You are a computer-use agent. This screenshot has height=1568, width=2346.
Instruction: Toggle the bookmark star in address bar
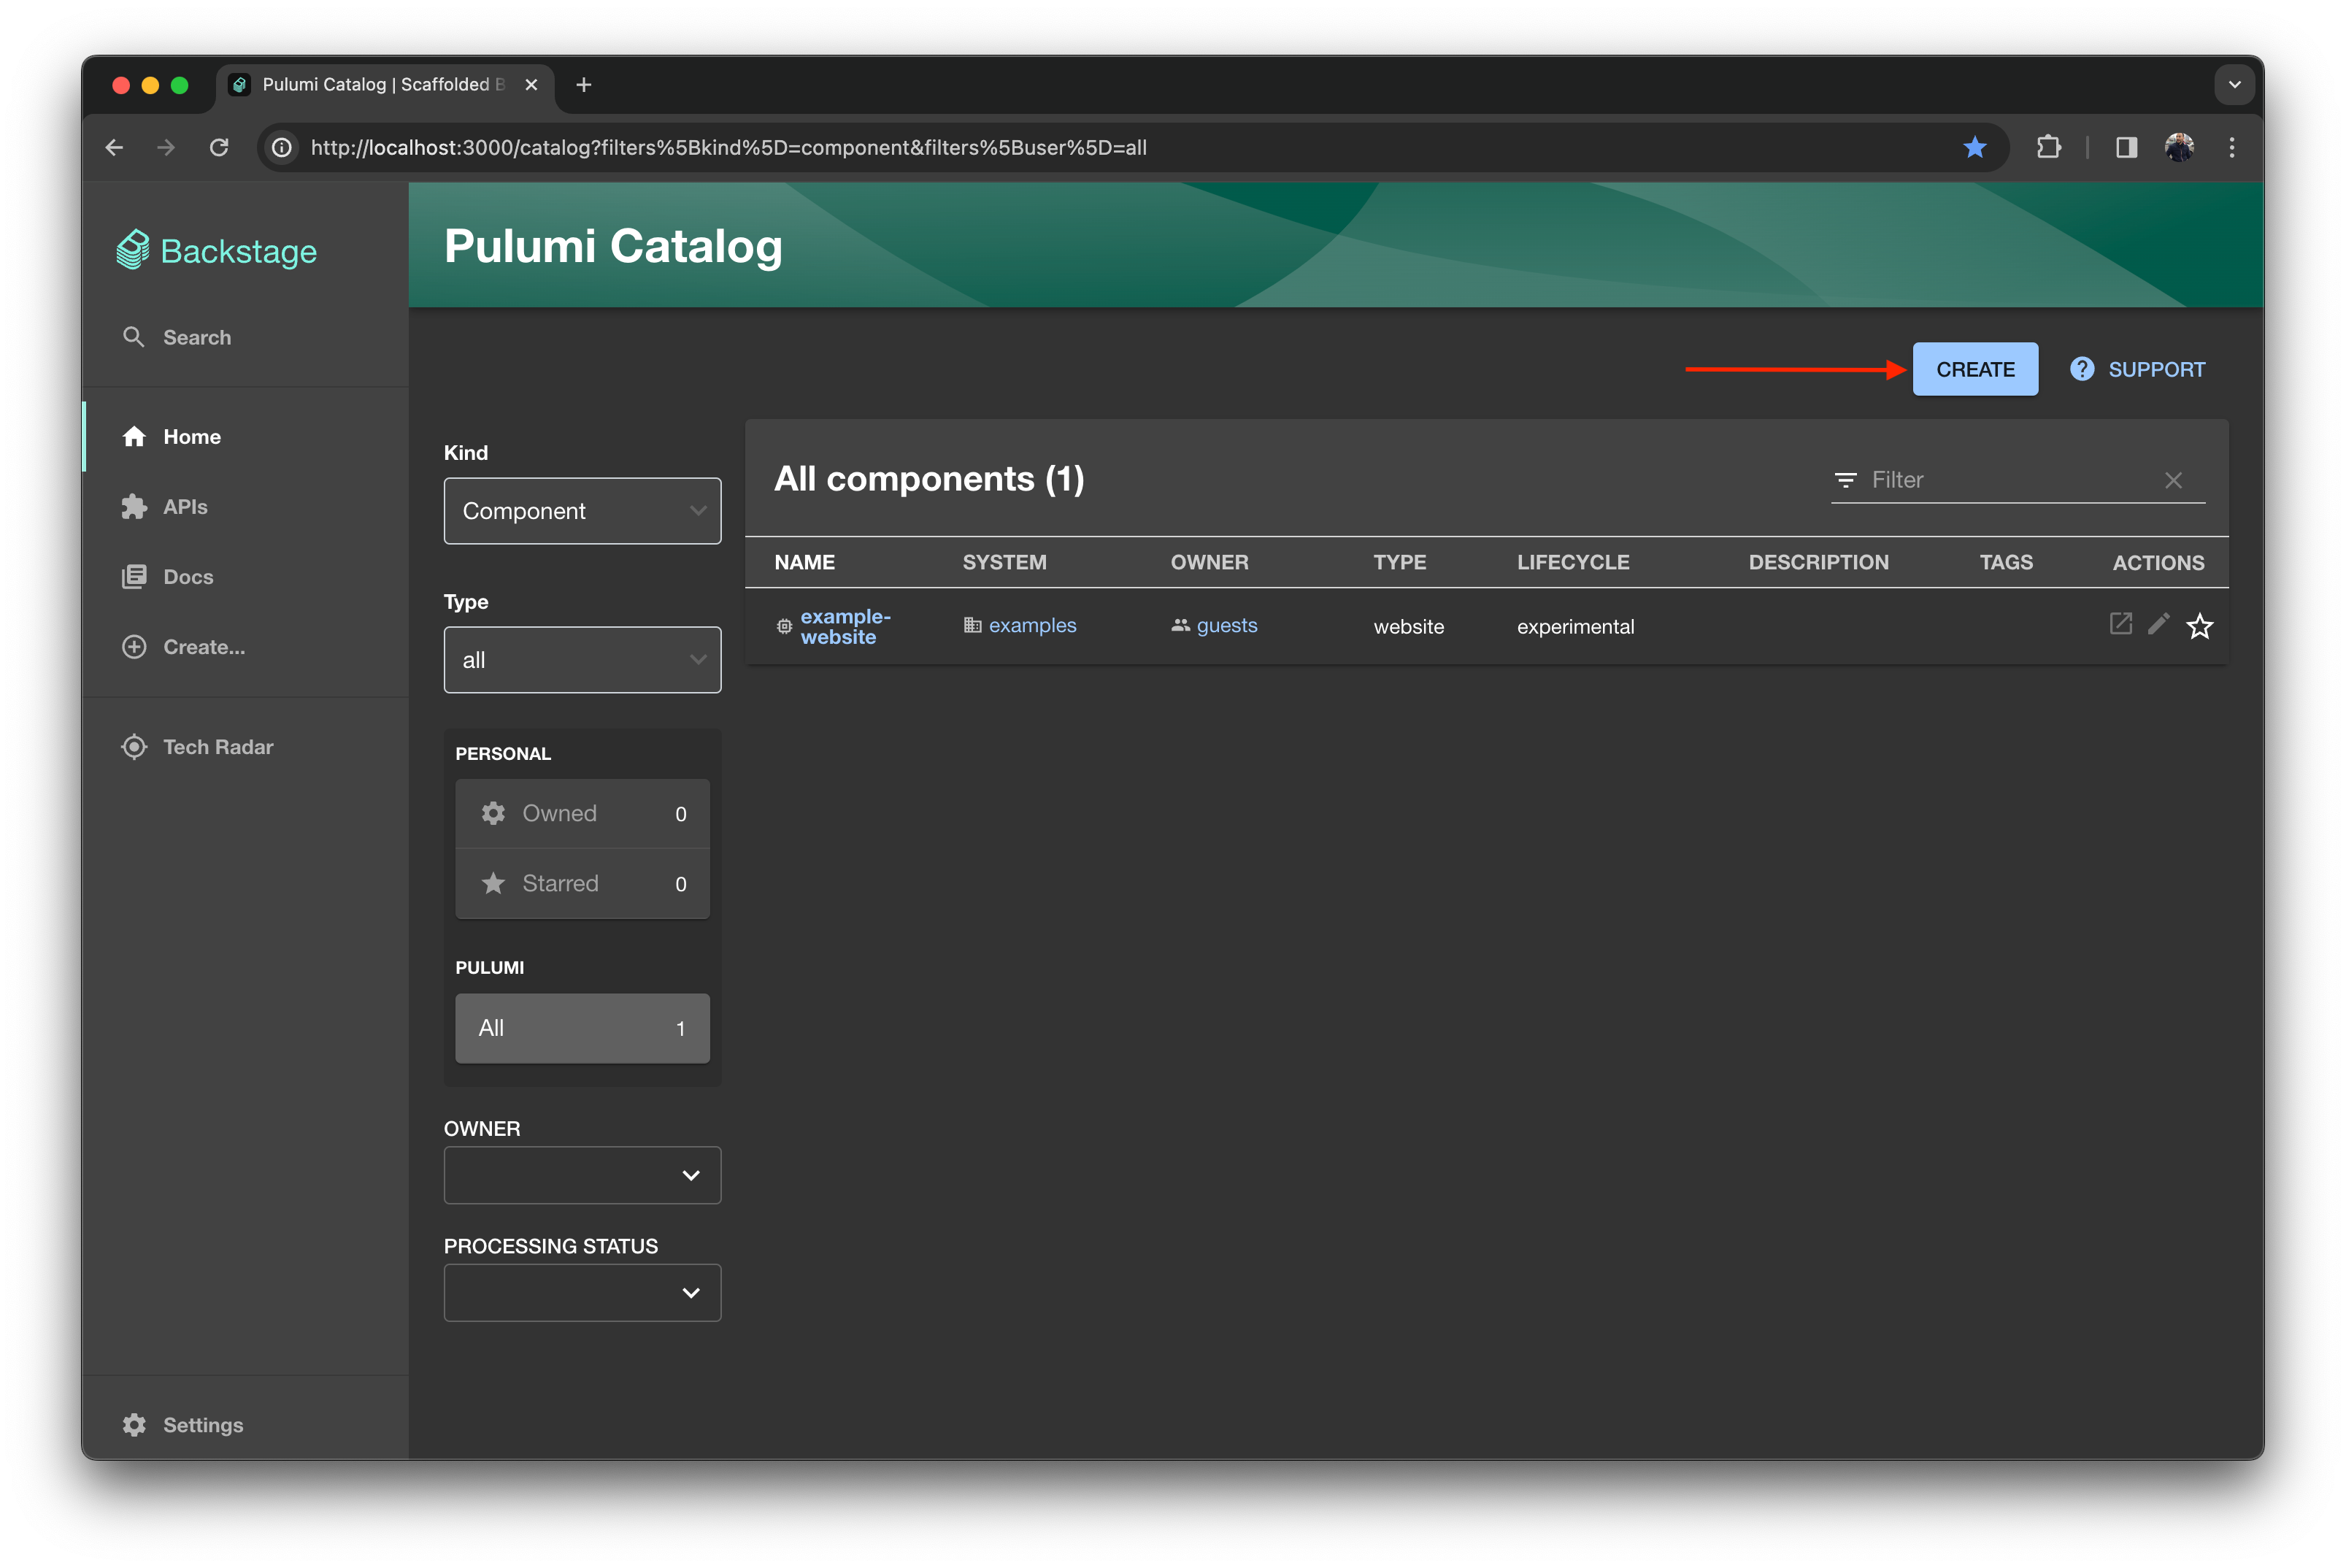coord(1974,148)
